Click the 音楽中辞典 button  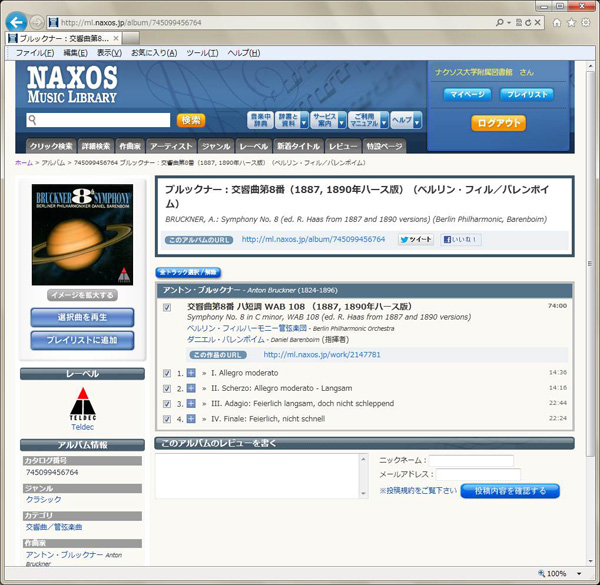tap(261, 120)
